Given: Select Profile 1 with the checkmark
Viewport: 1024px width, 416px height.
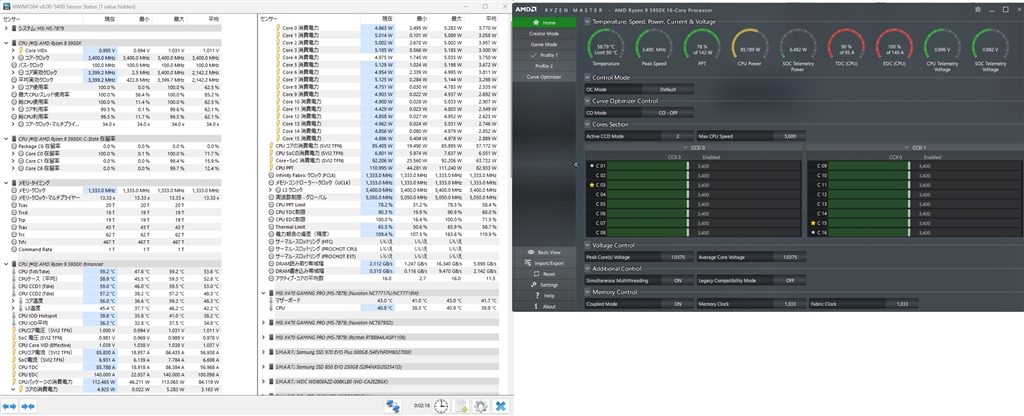Looking at the screenshot, I should point(544,56).
